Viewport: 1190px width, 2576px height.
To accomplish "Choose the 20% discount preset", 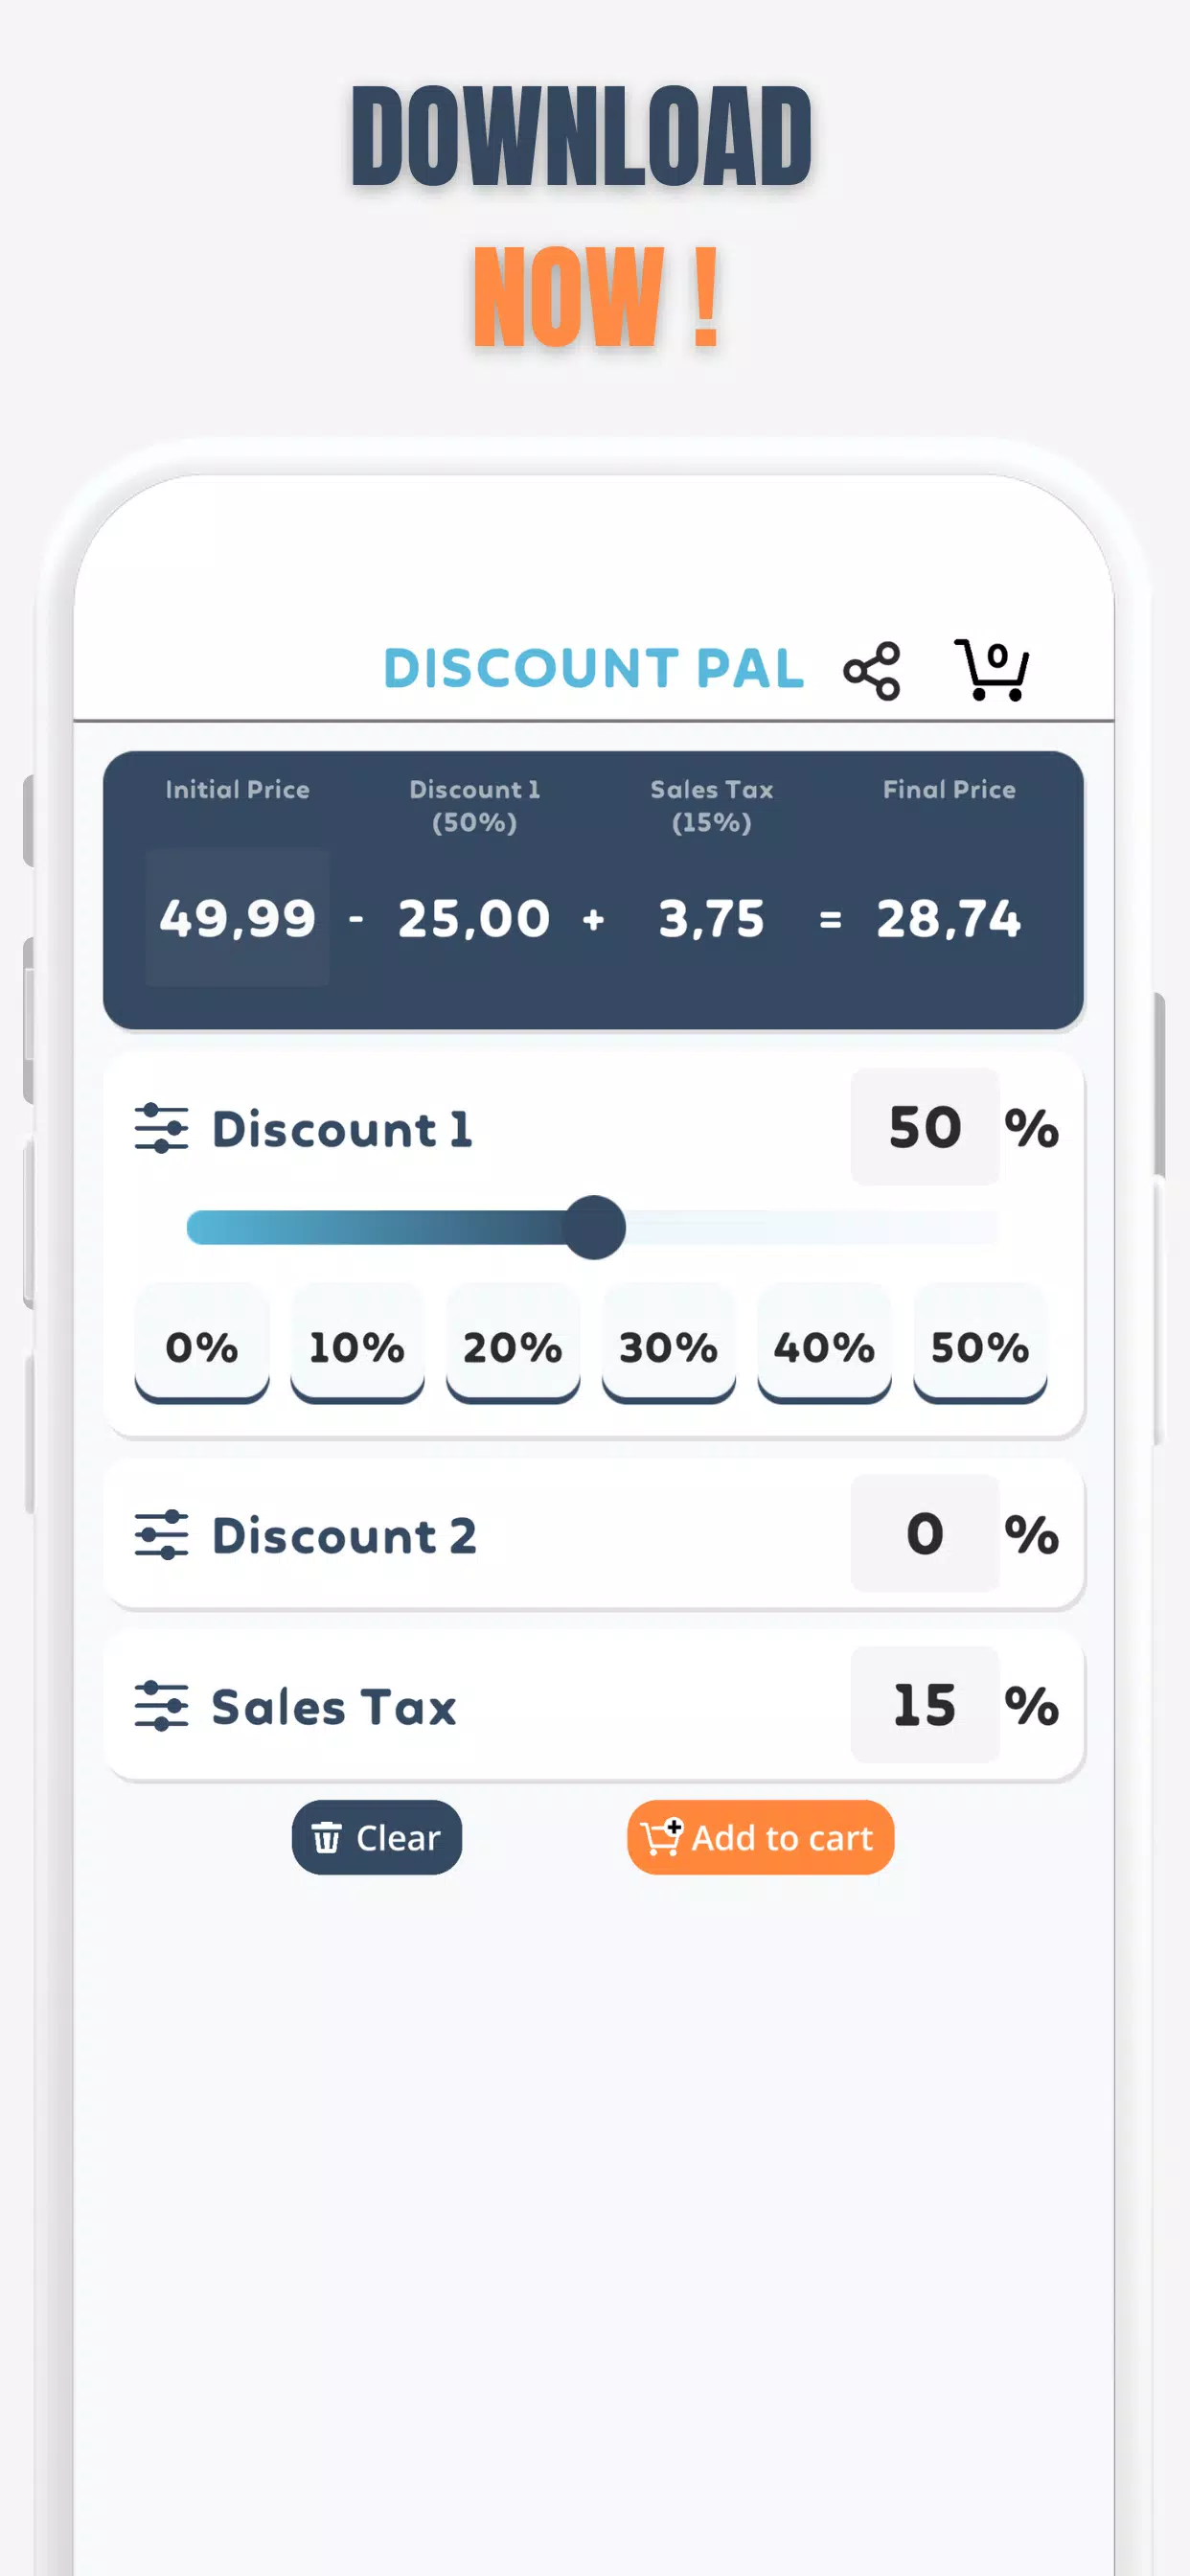I will coord(512,1346).
